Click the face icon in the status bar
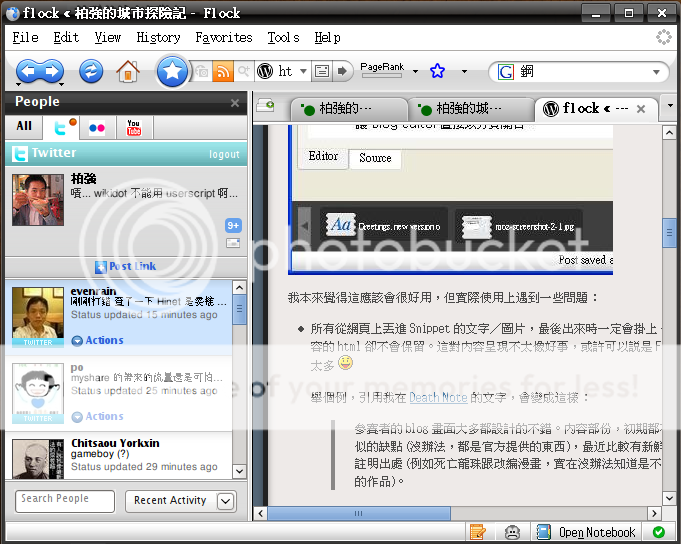Screen dimensions: 681x544 click(x=512, y=532)
